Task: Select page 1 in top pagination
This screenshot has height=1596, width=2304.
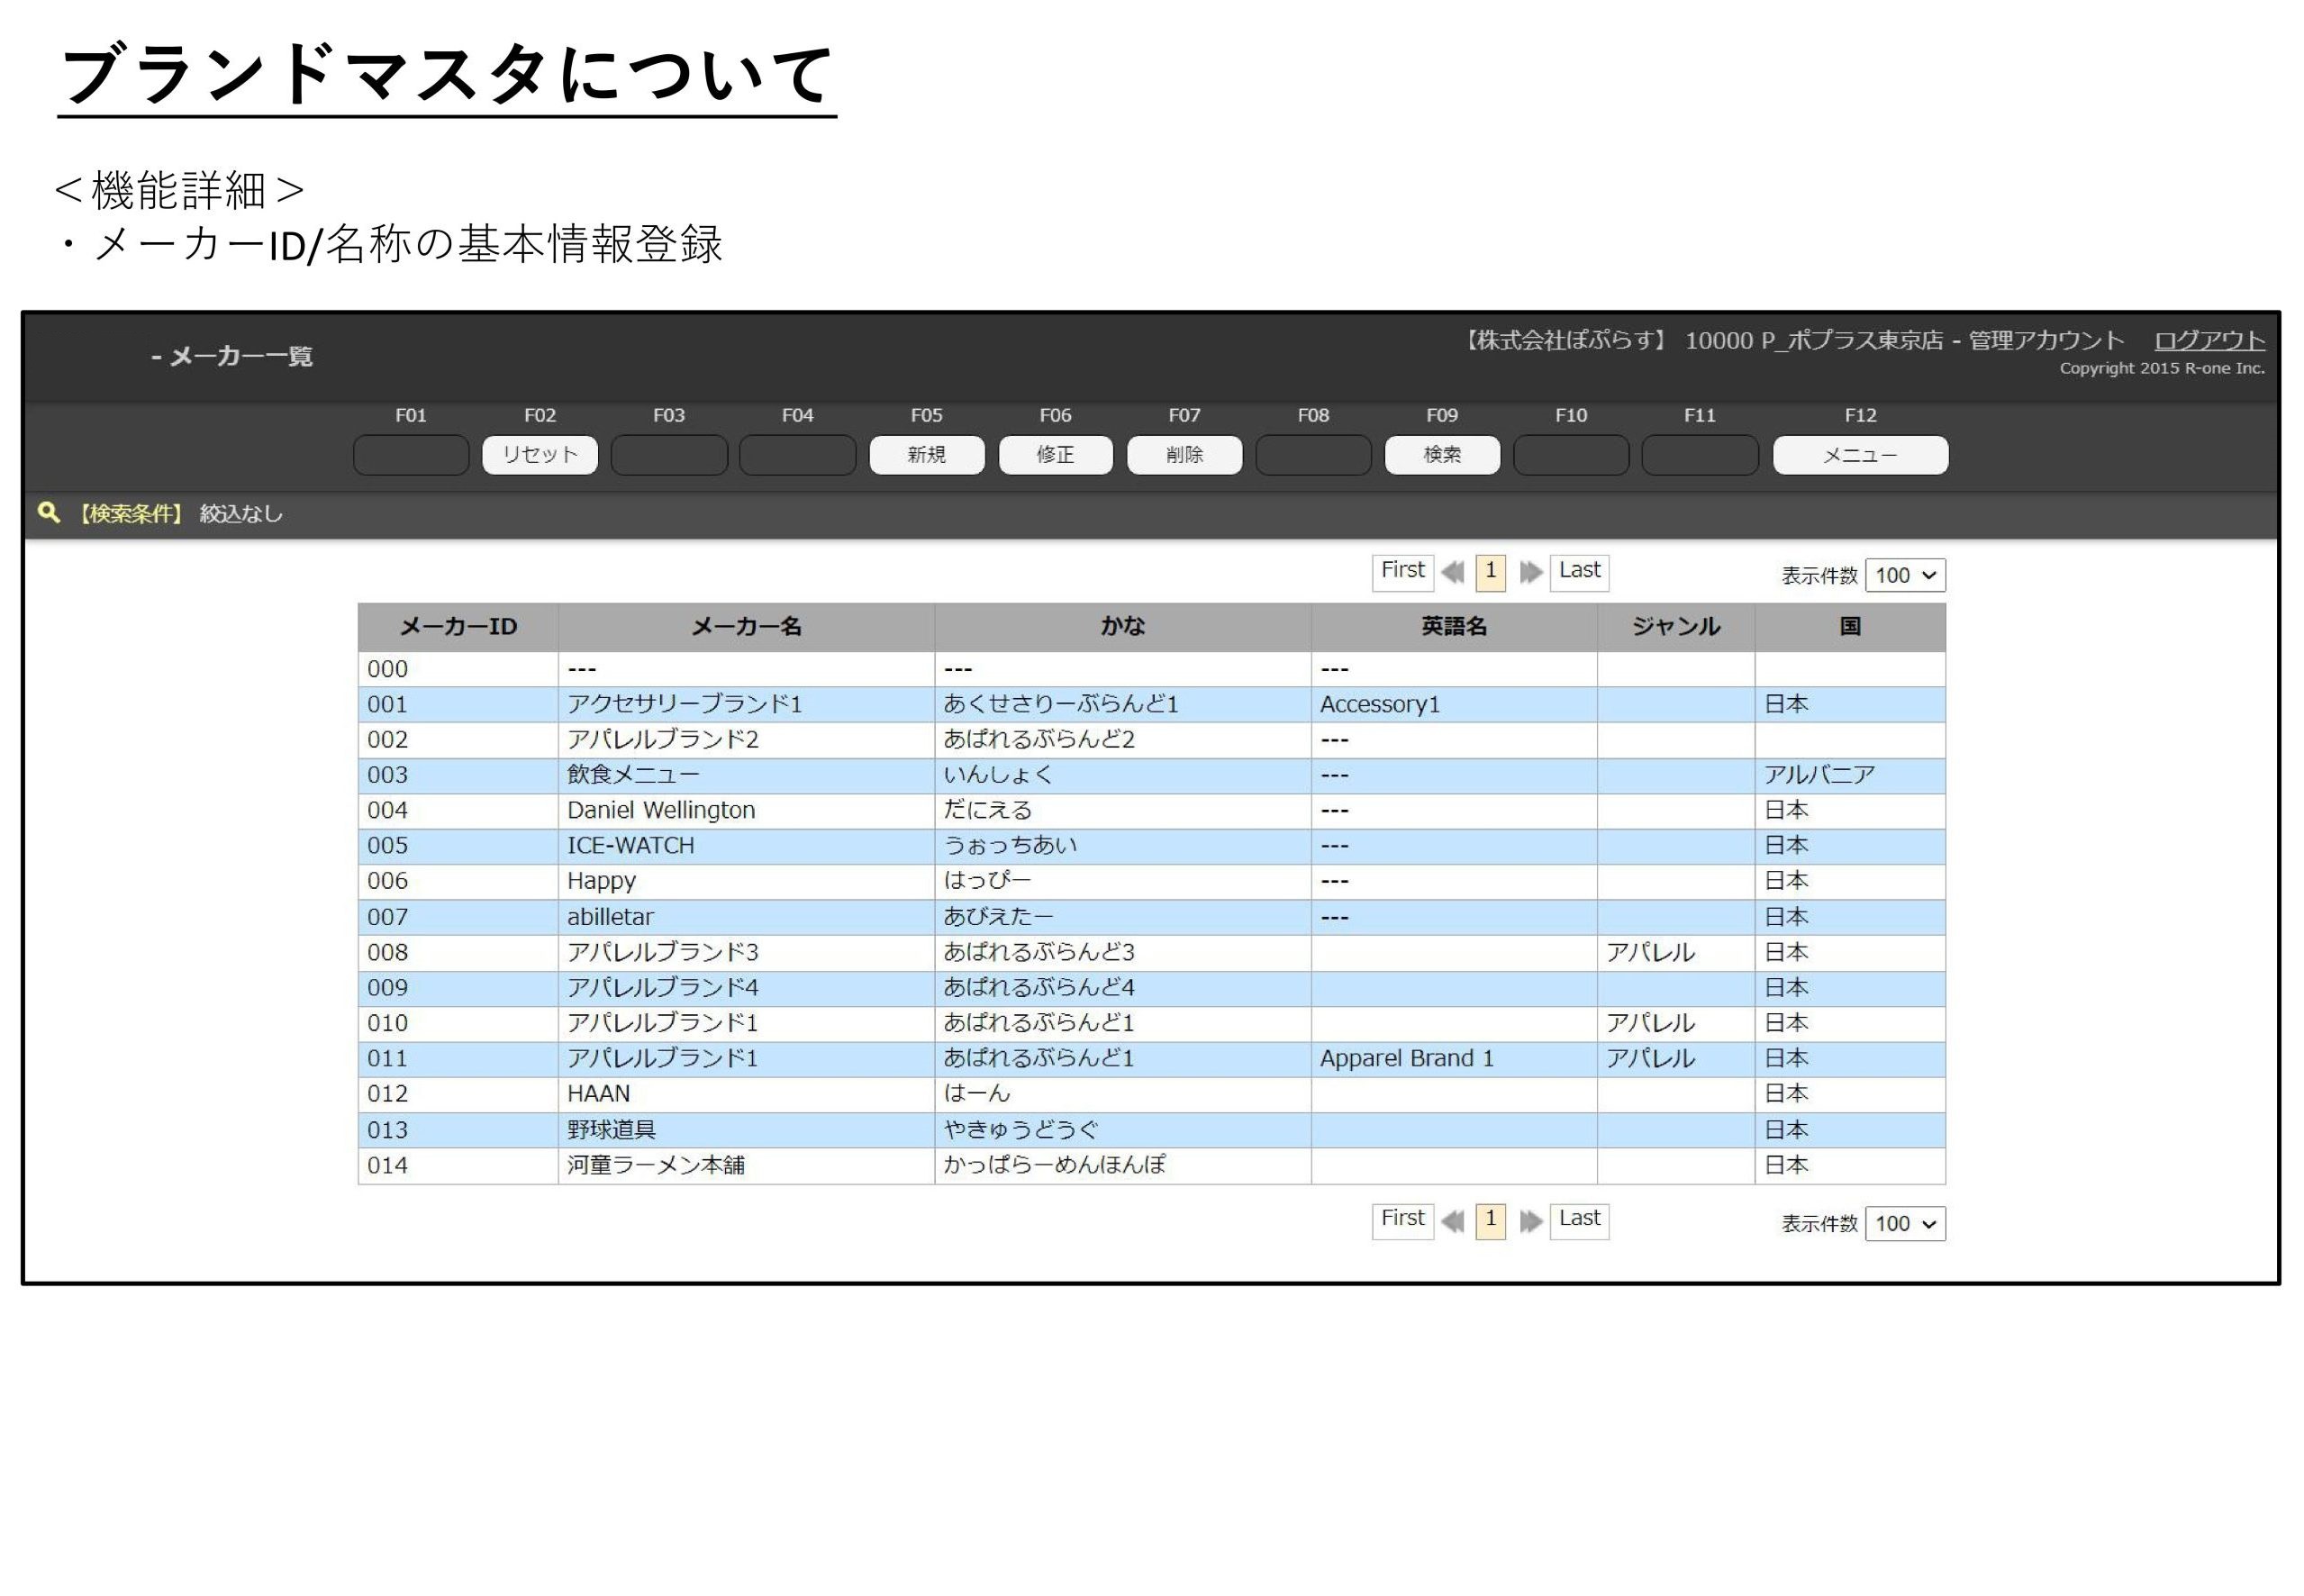Action: [x=1490, y=571]
